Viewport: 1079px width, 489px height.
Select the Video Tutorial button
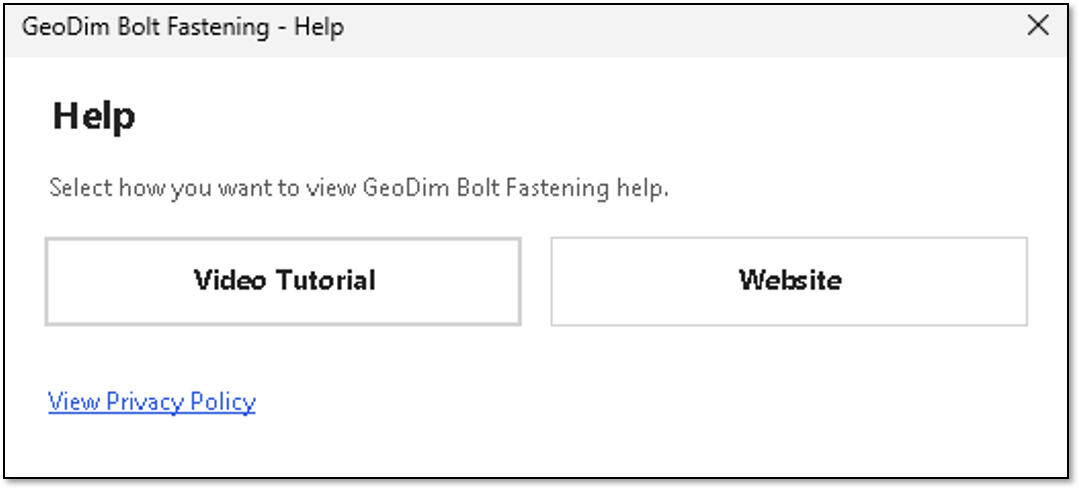283,281
